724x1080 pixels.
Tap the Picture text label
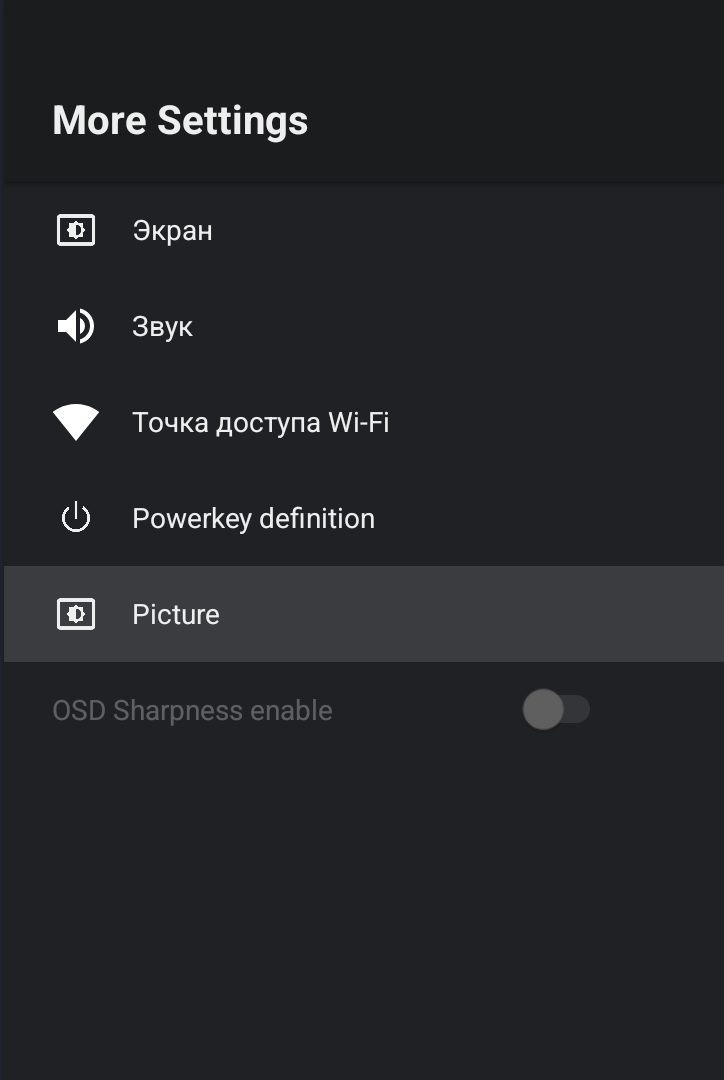[x=176, y=614]
